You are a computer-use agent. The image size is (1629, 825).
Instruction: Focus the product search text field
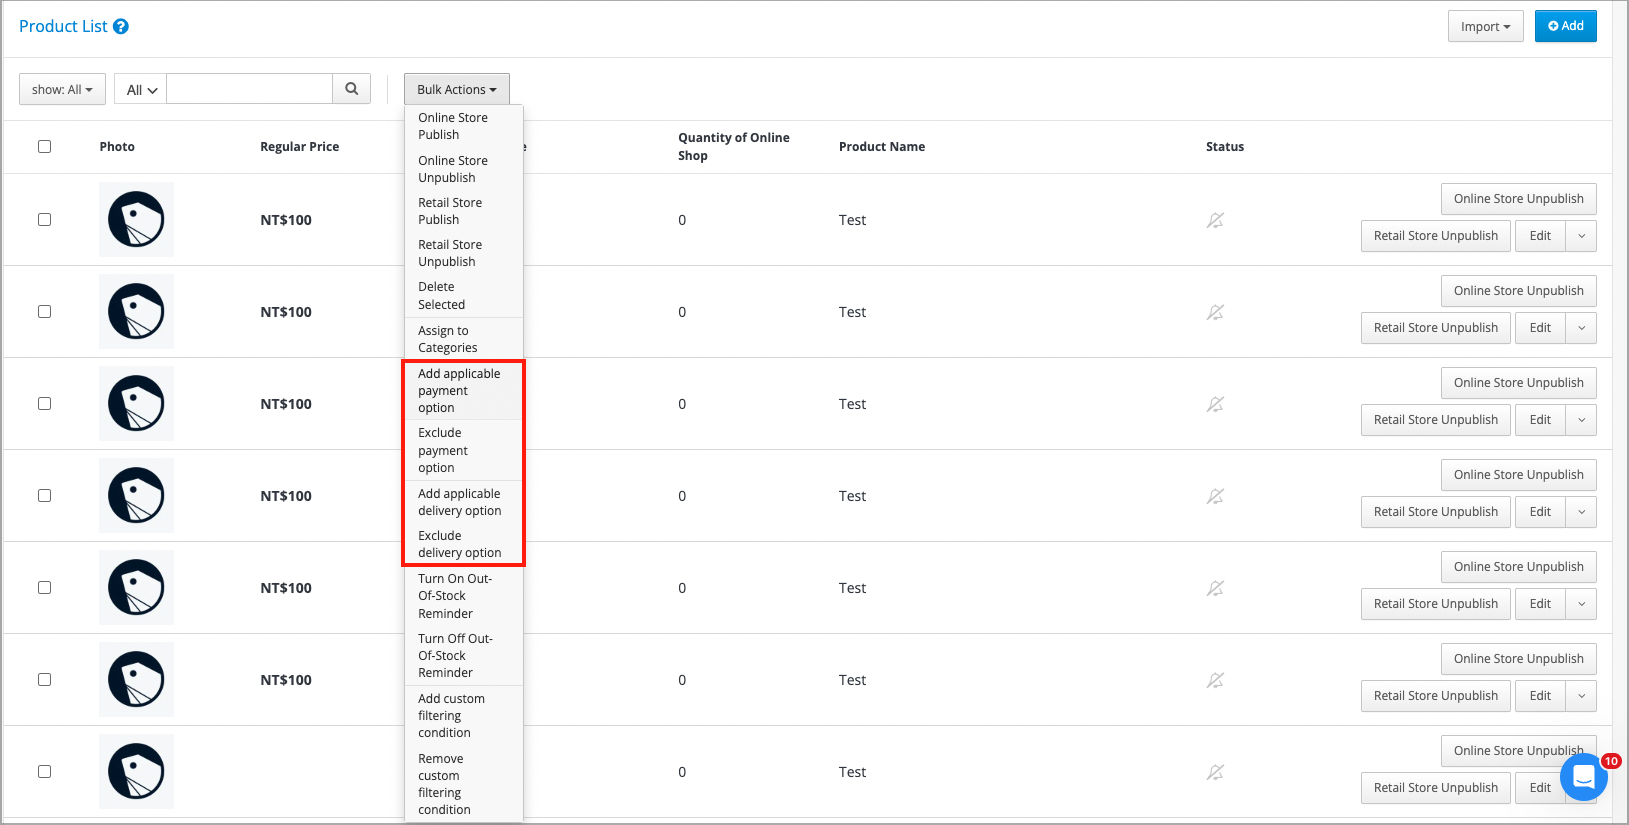[249, 89]
